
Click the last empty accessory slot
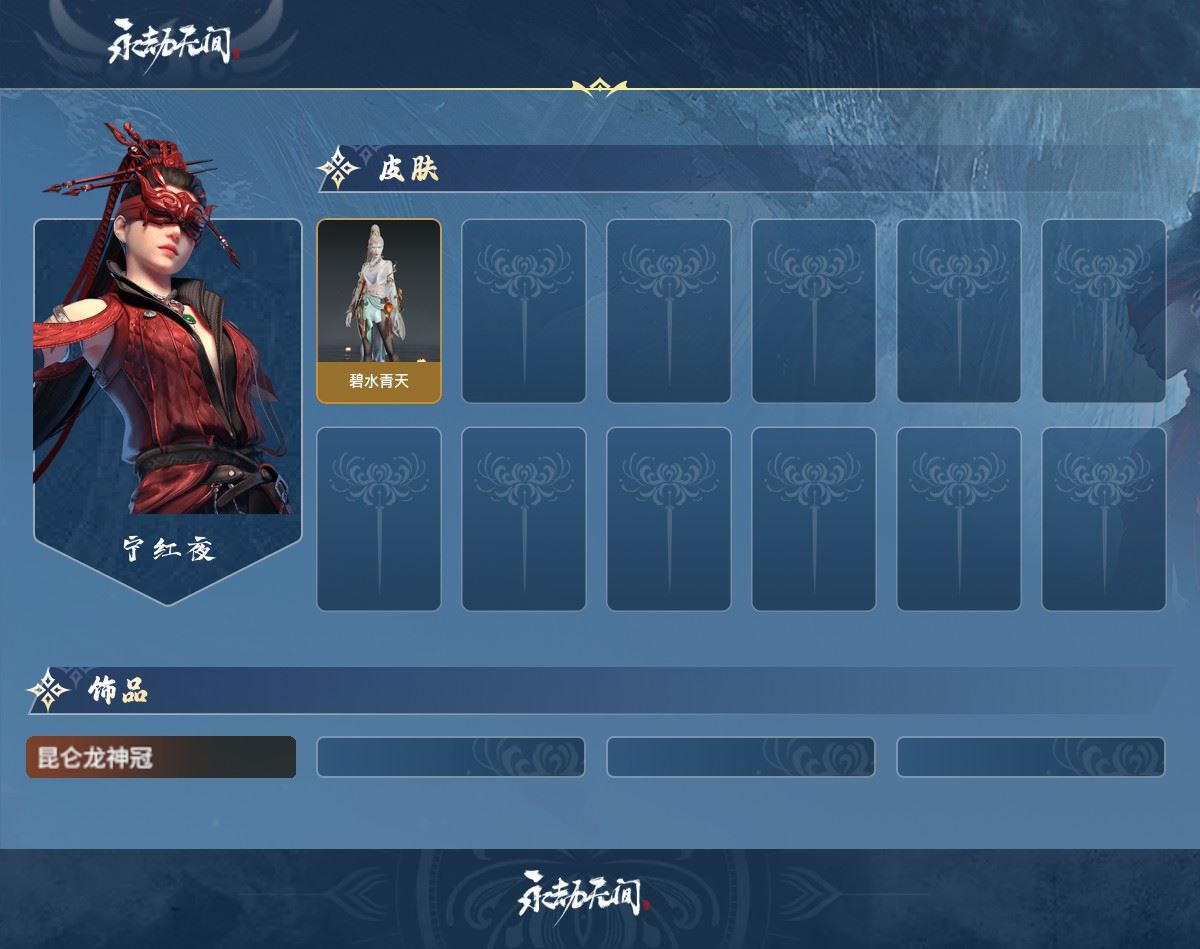click(x=1031, y=757)
